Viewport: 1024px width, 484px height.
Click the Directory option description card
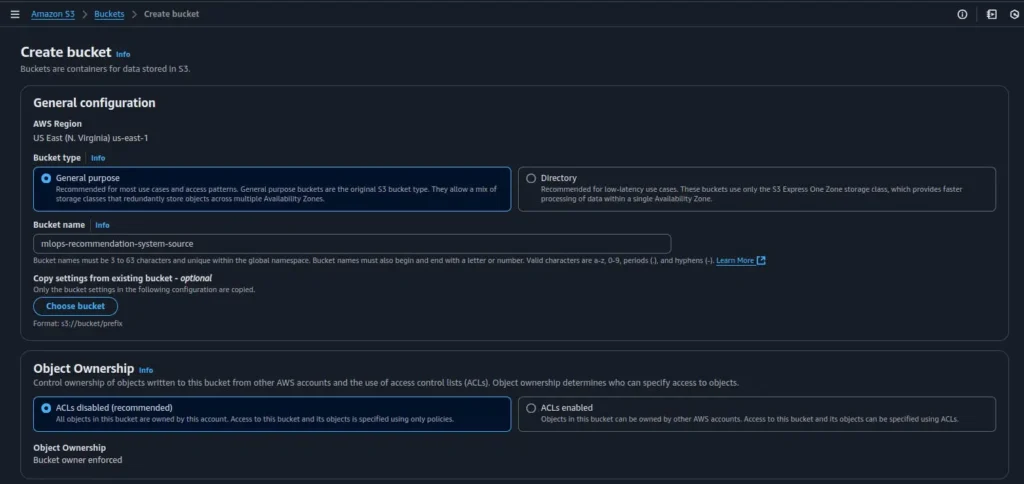point(757,189)
